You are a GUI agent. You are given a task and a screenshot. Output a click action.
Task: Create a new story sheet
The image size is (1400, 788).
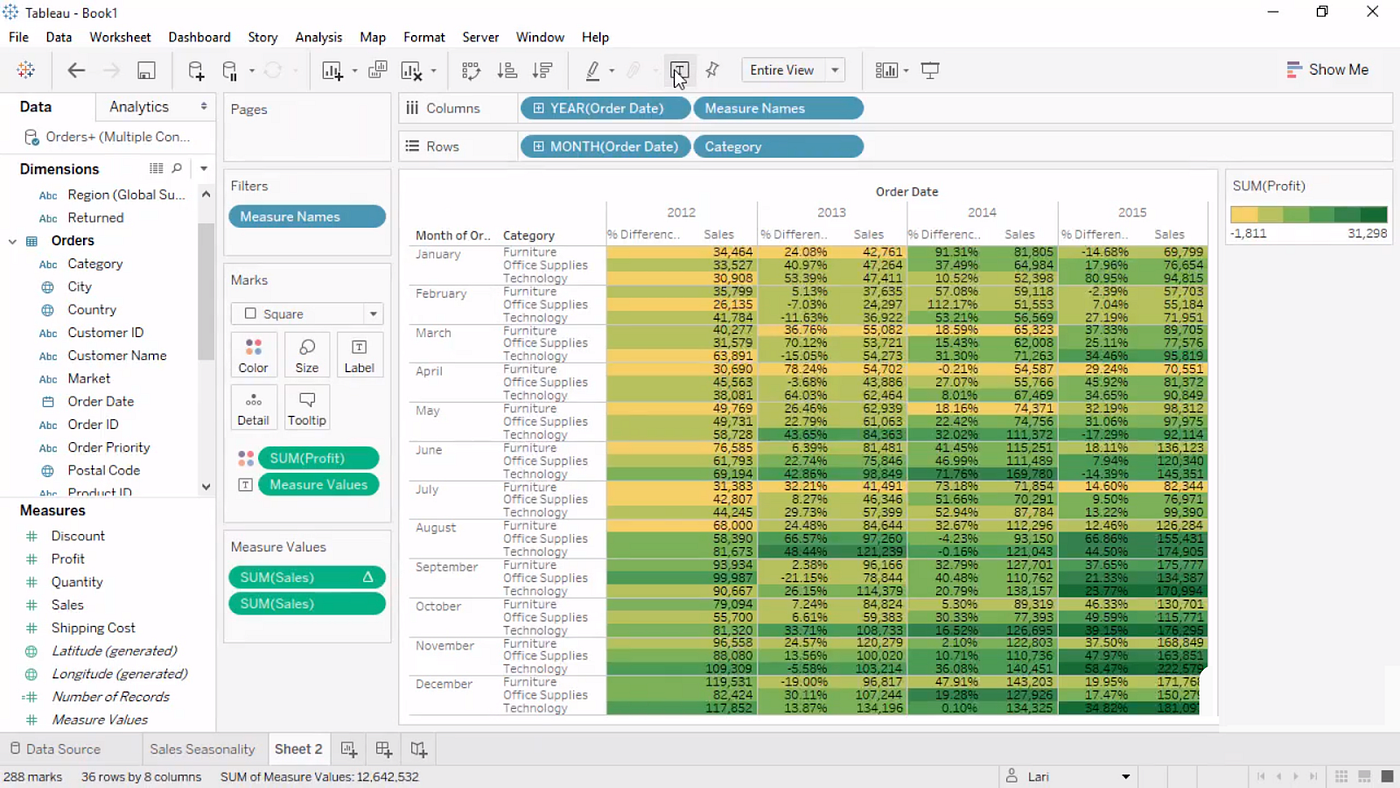coord(419,748)
